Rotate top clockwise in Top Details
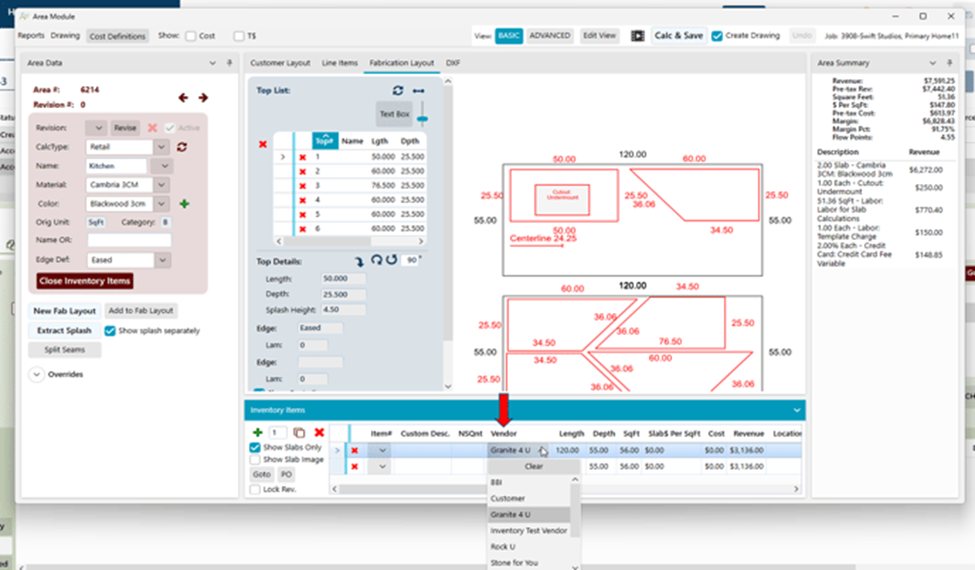Image resolution: width=975 pixels, height=570 pixels. coord(376,260)
